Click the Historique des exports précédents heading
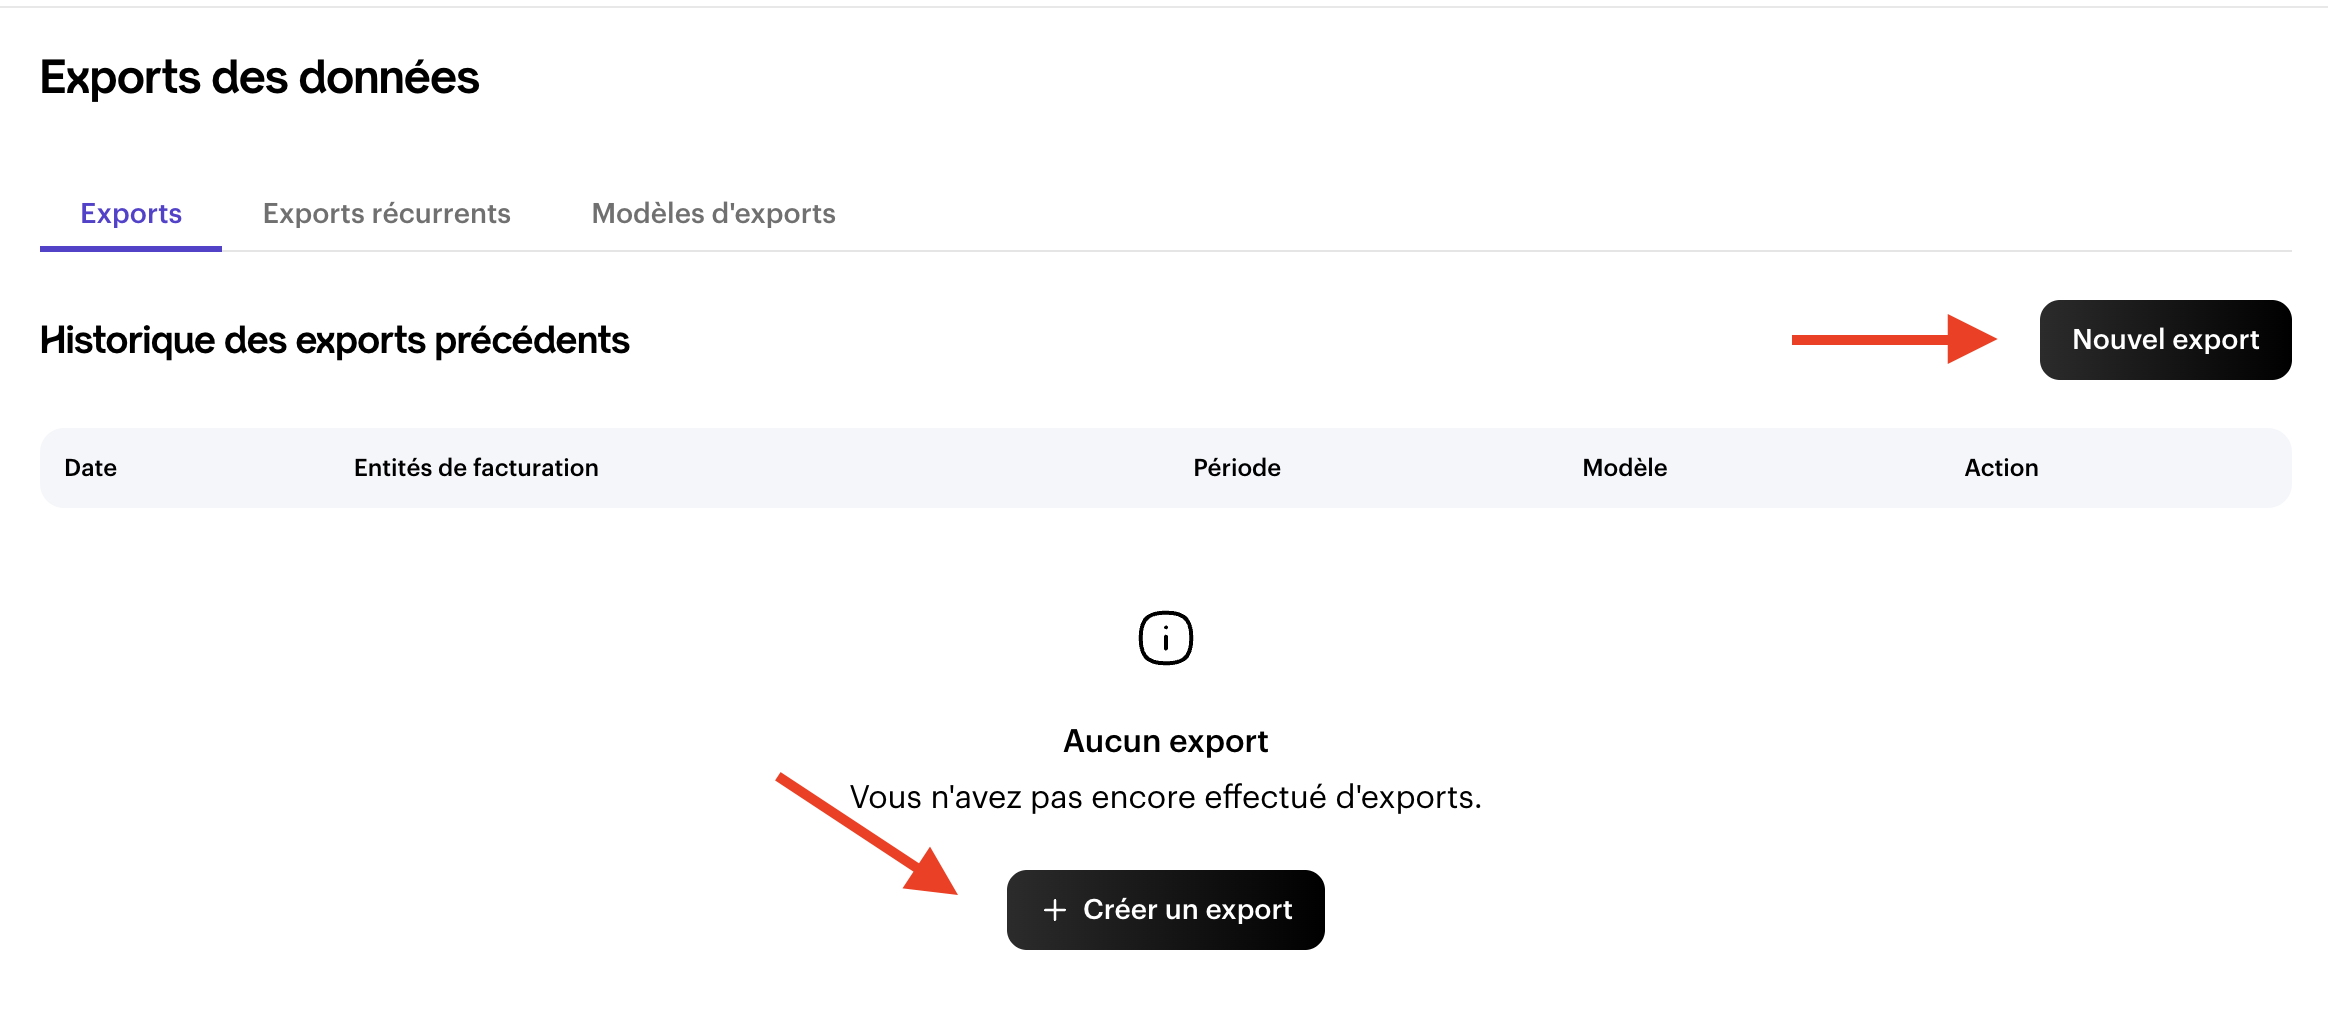 (334, 340)
